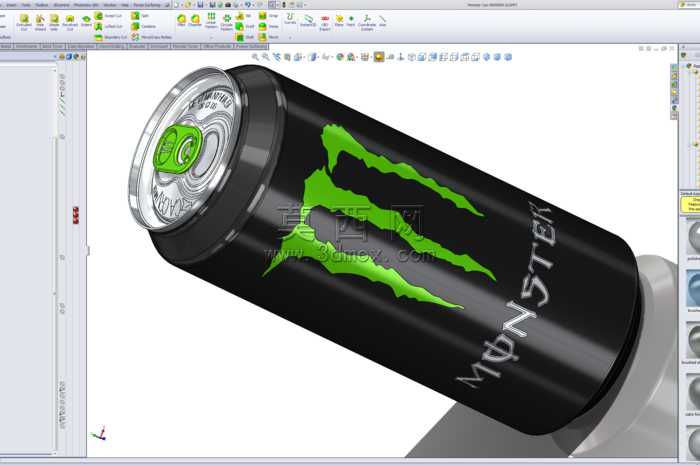This screenshot has height=465, width=700.
Task: Open the Toolbox menu
Action: [42, 4]
